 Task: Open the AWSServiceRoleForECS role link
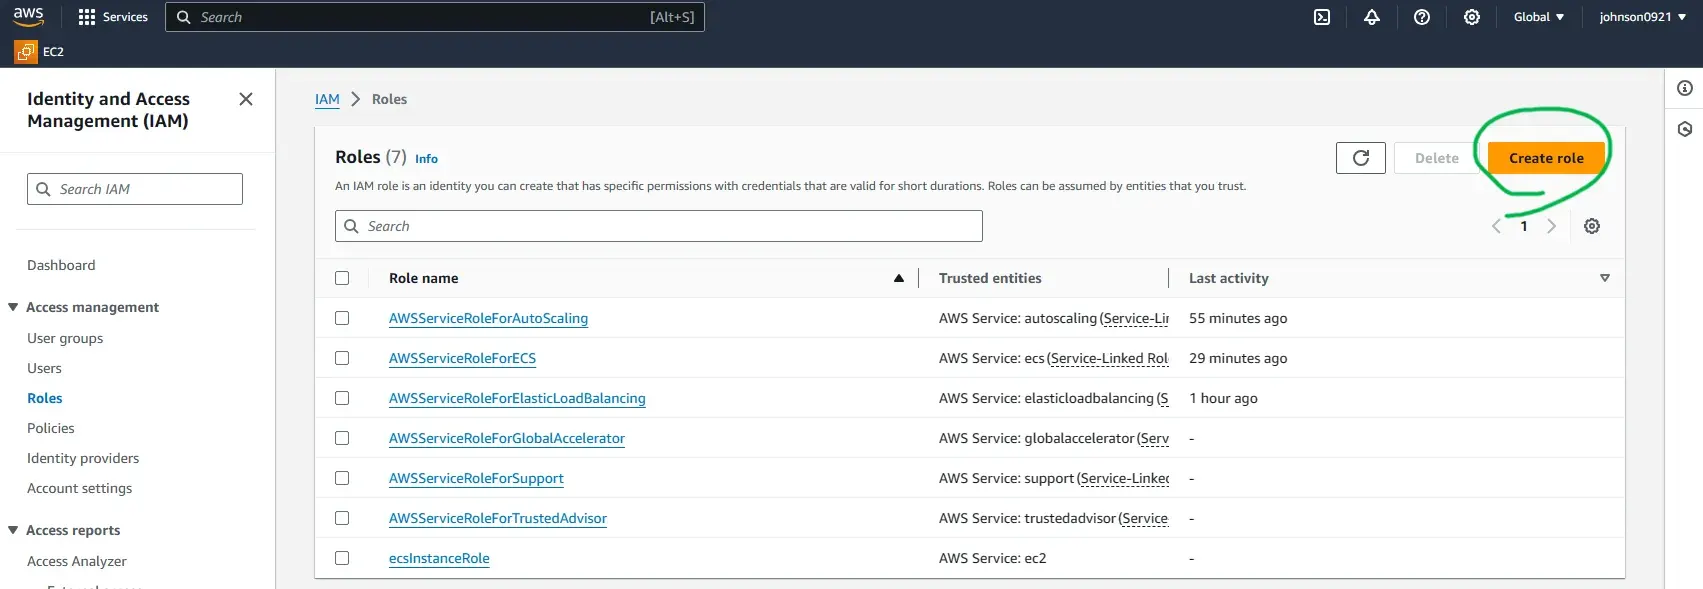462,358
